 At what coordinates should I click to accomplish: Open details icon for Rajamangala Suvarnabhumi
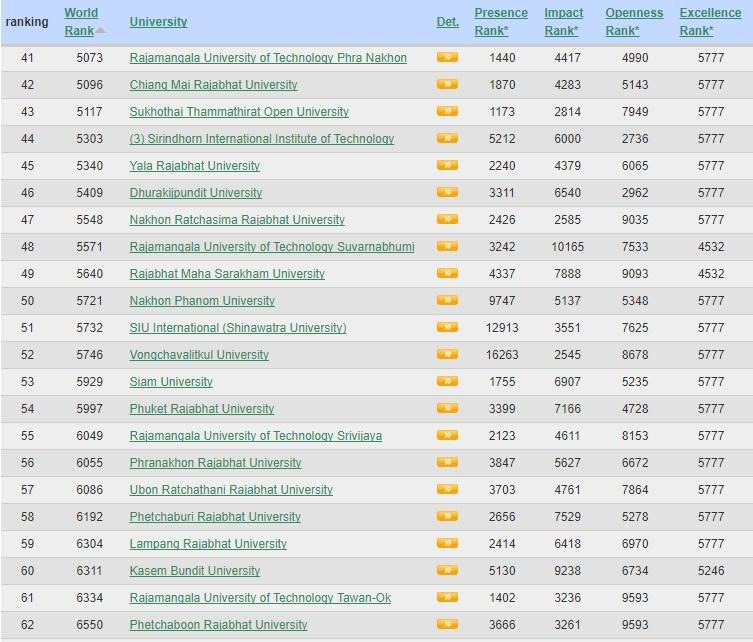tap(447, 246)
